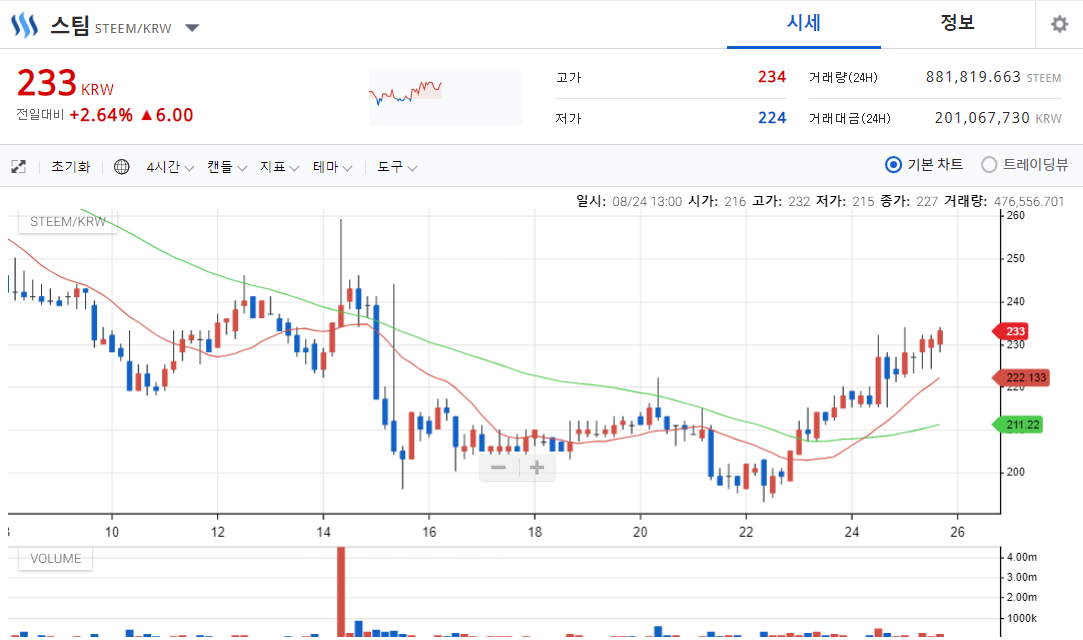
Task: Click the 24H volume 881,819.663 value
Action: [x=973, y=77]
